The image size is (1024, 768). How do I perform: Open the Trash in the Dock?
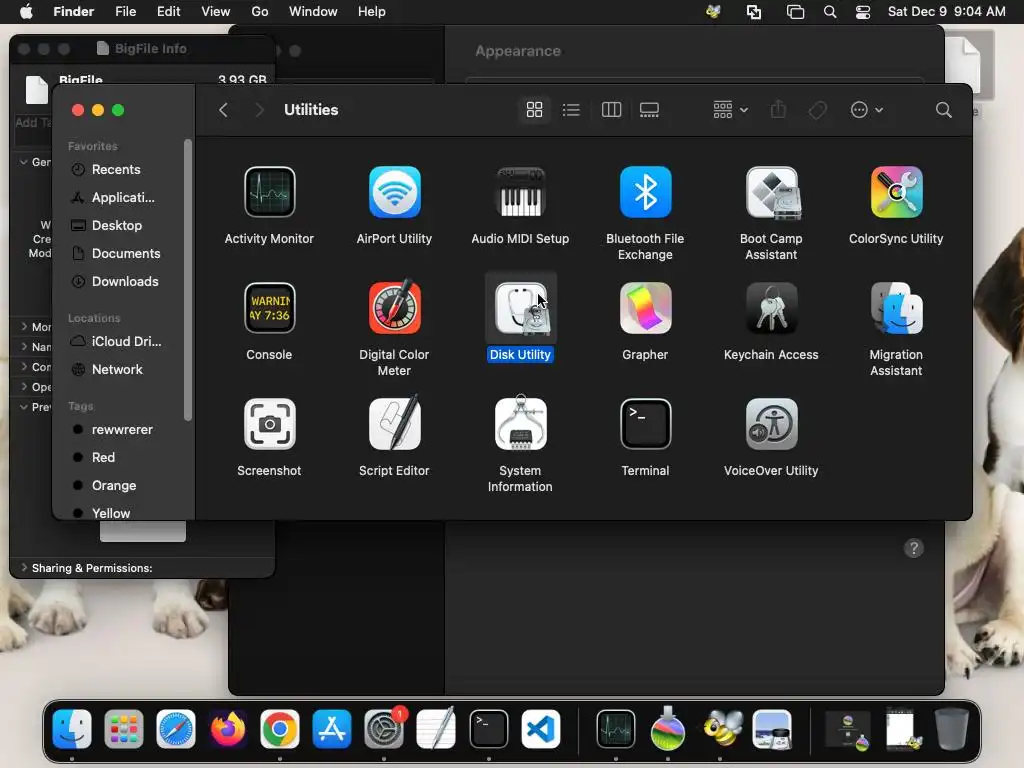click(x=952, y=729)
